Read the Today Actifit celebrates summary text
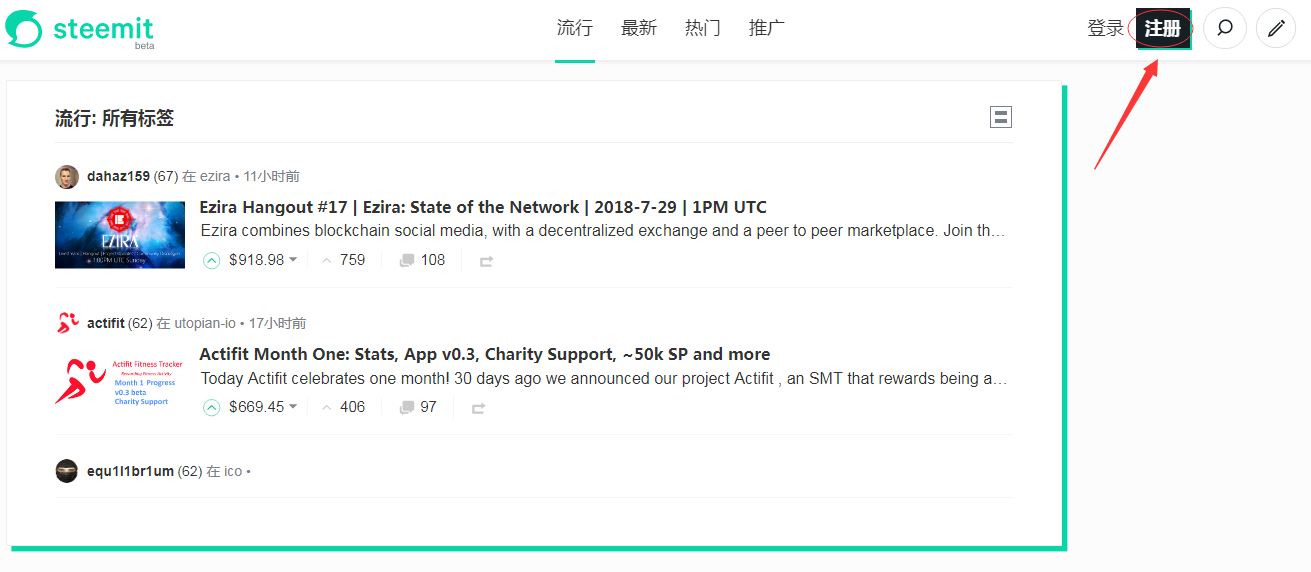This screenshot has height=572, width=1311. click(604, 378)
